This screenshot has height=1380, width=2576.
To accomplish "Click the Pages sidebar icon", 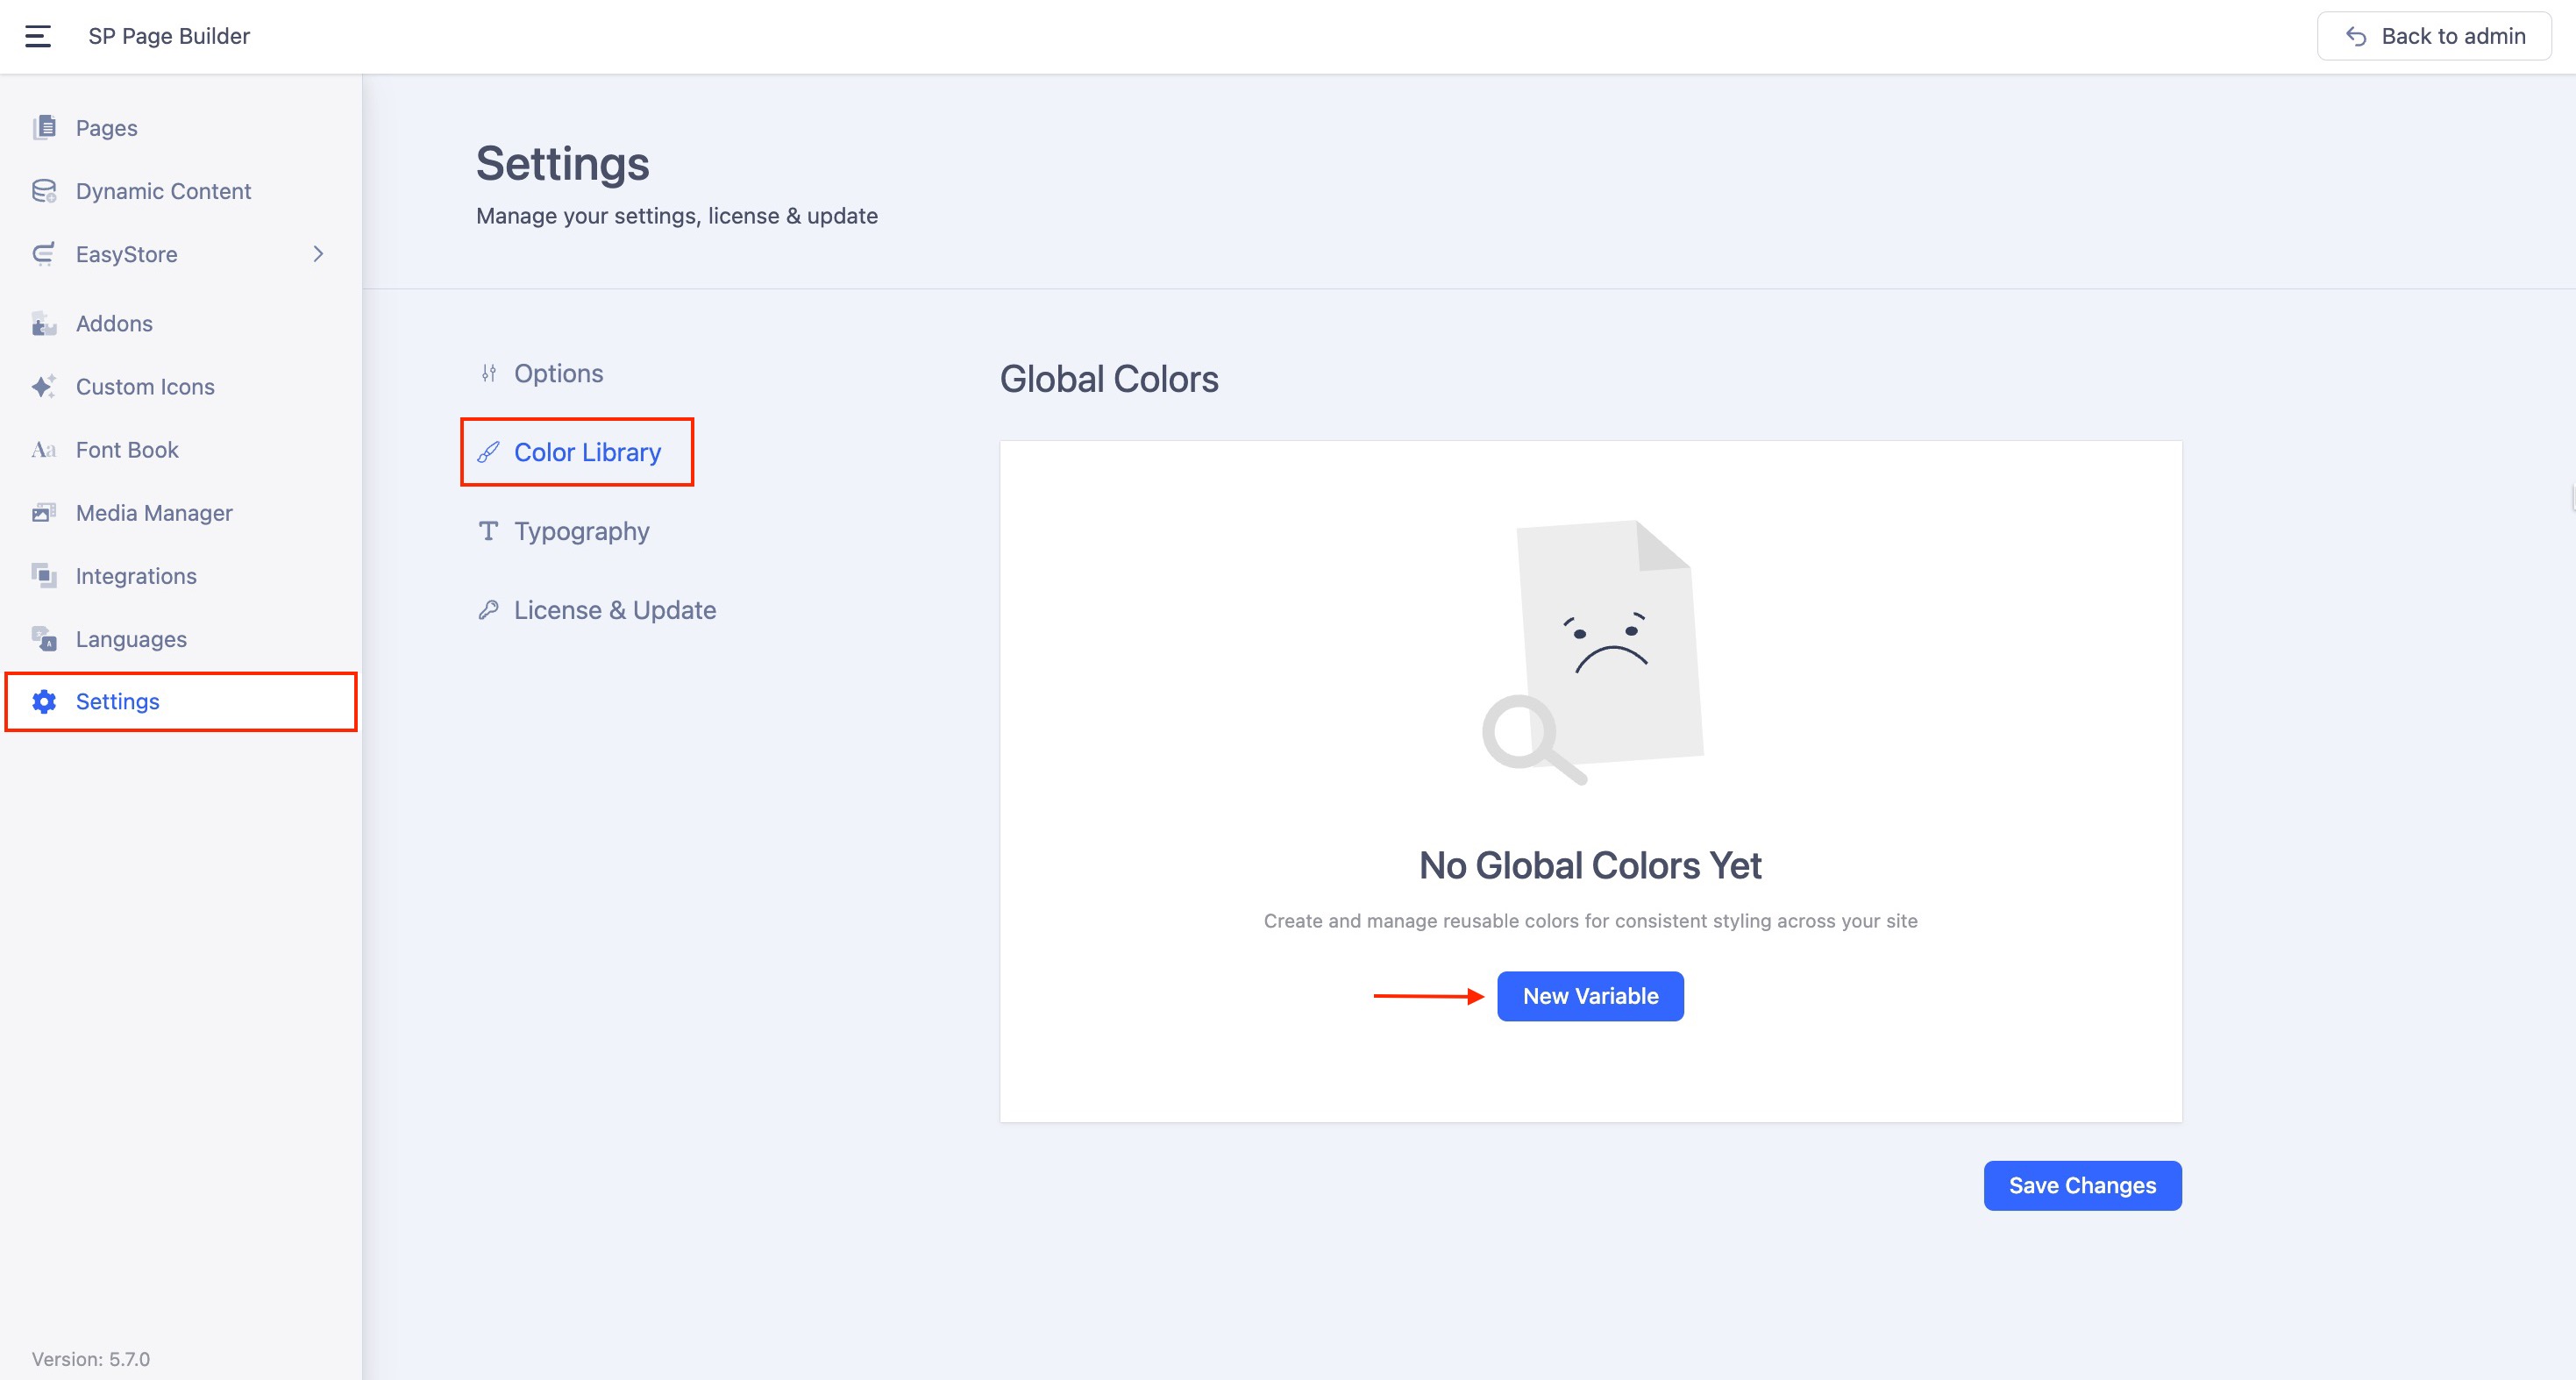I will click(x=44, y=127).
